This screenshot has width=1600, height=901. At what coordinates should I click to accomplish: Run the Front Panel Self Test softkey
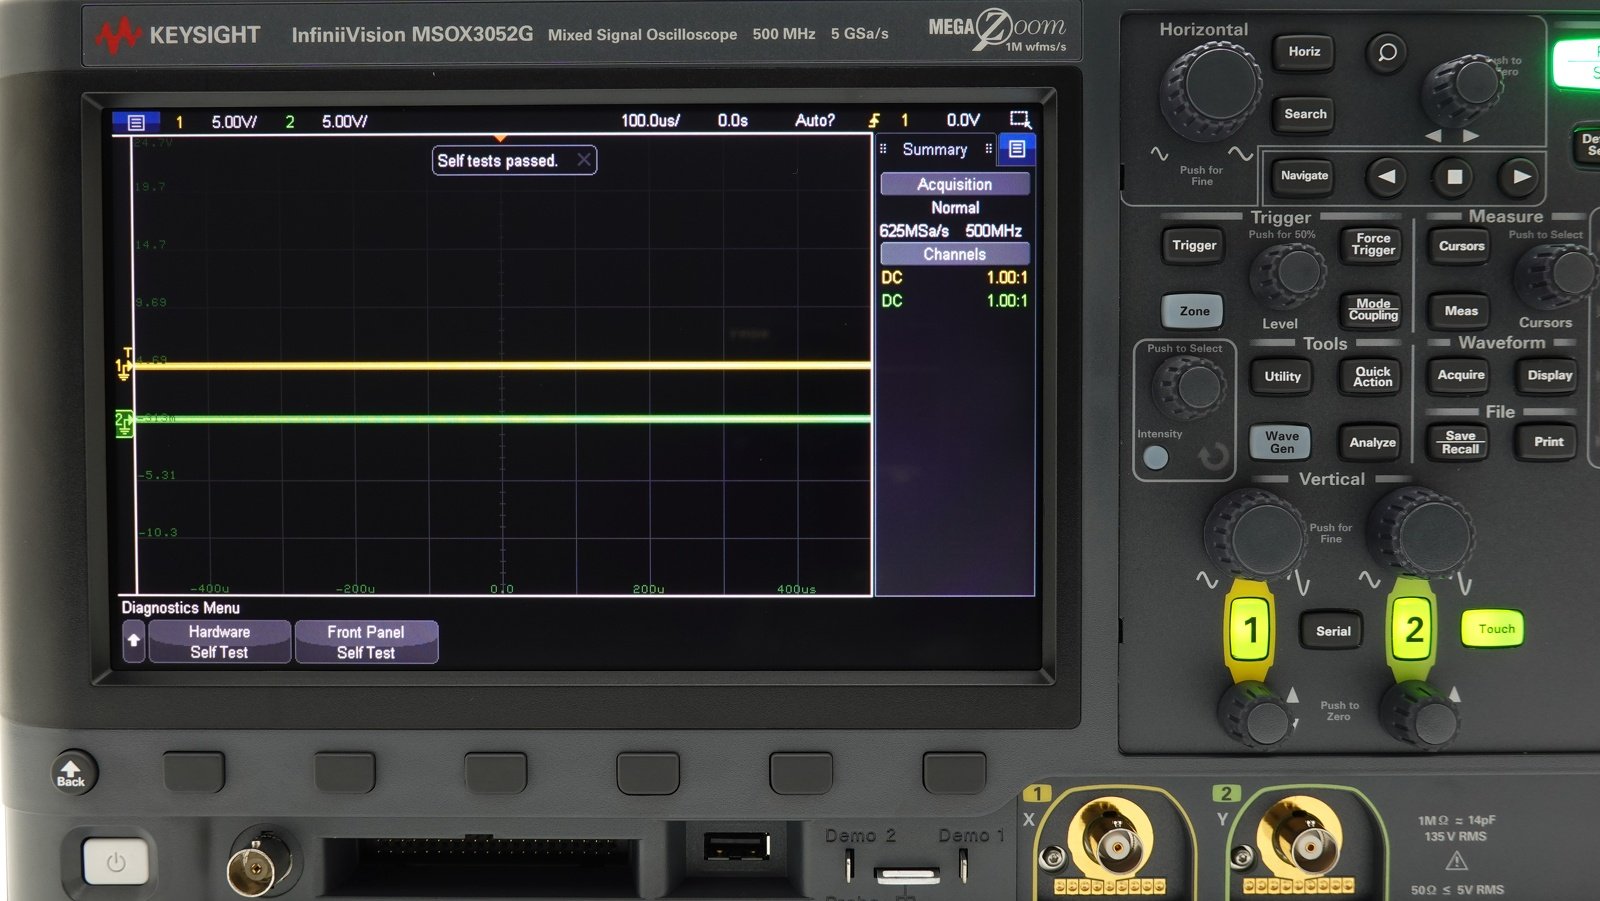(366, 642)
